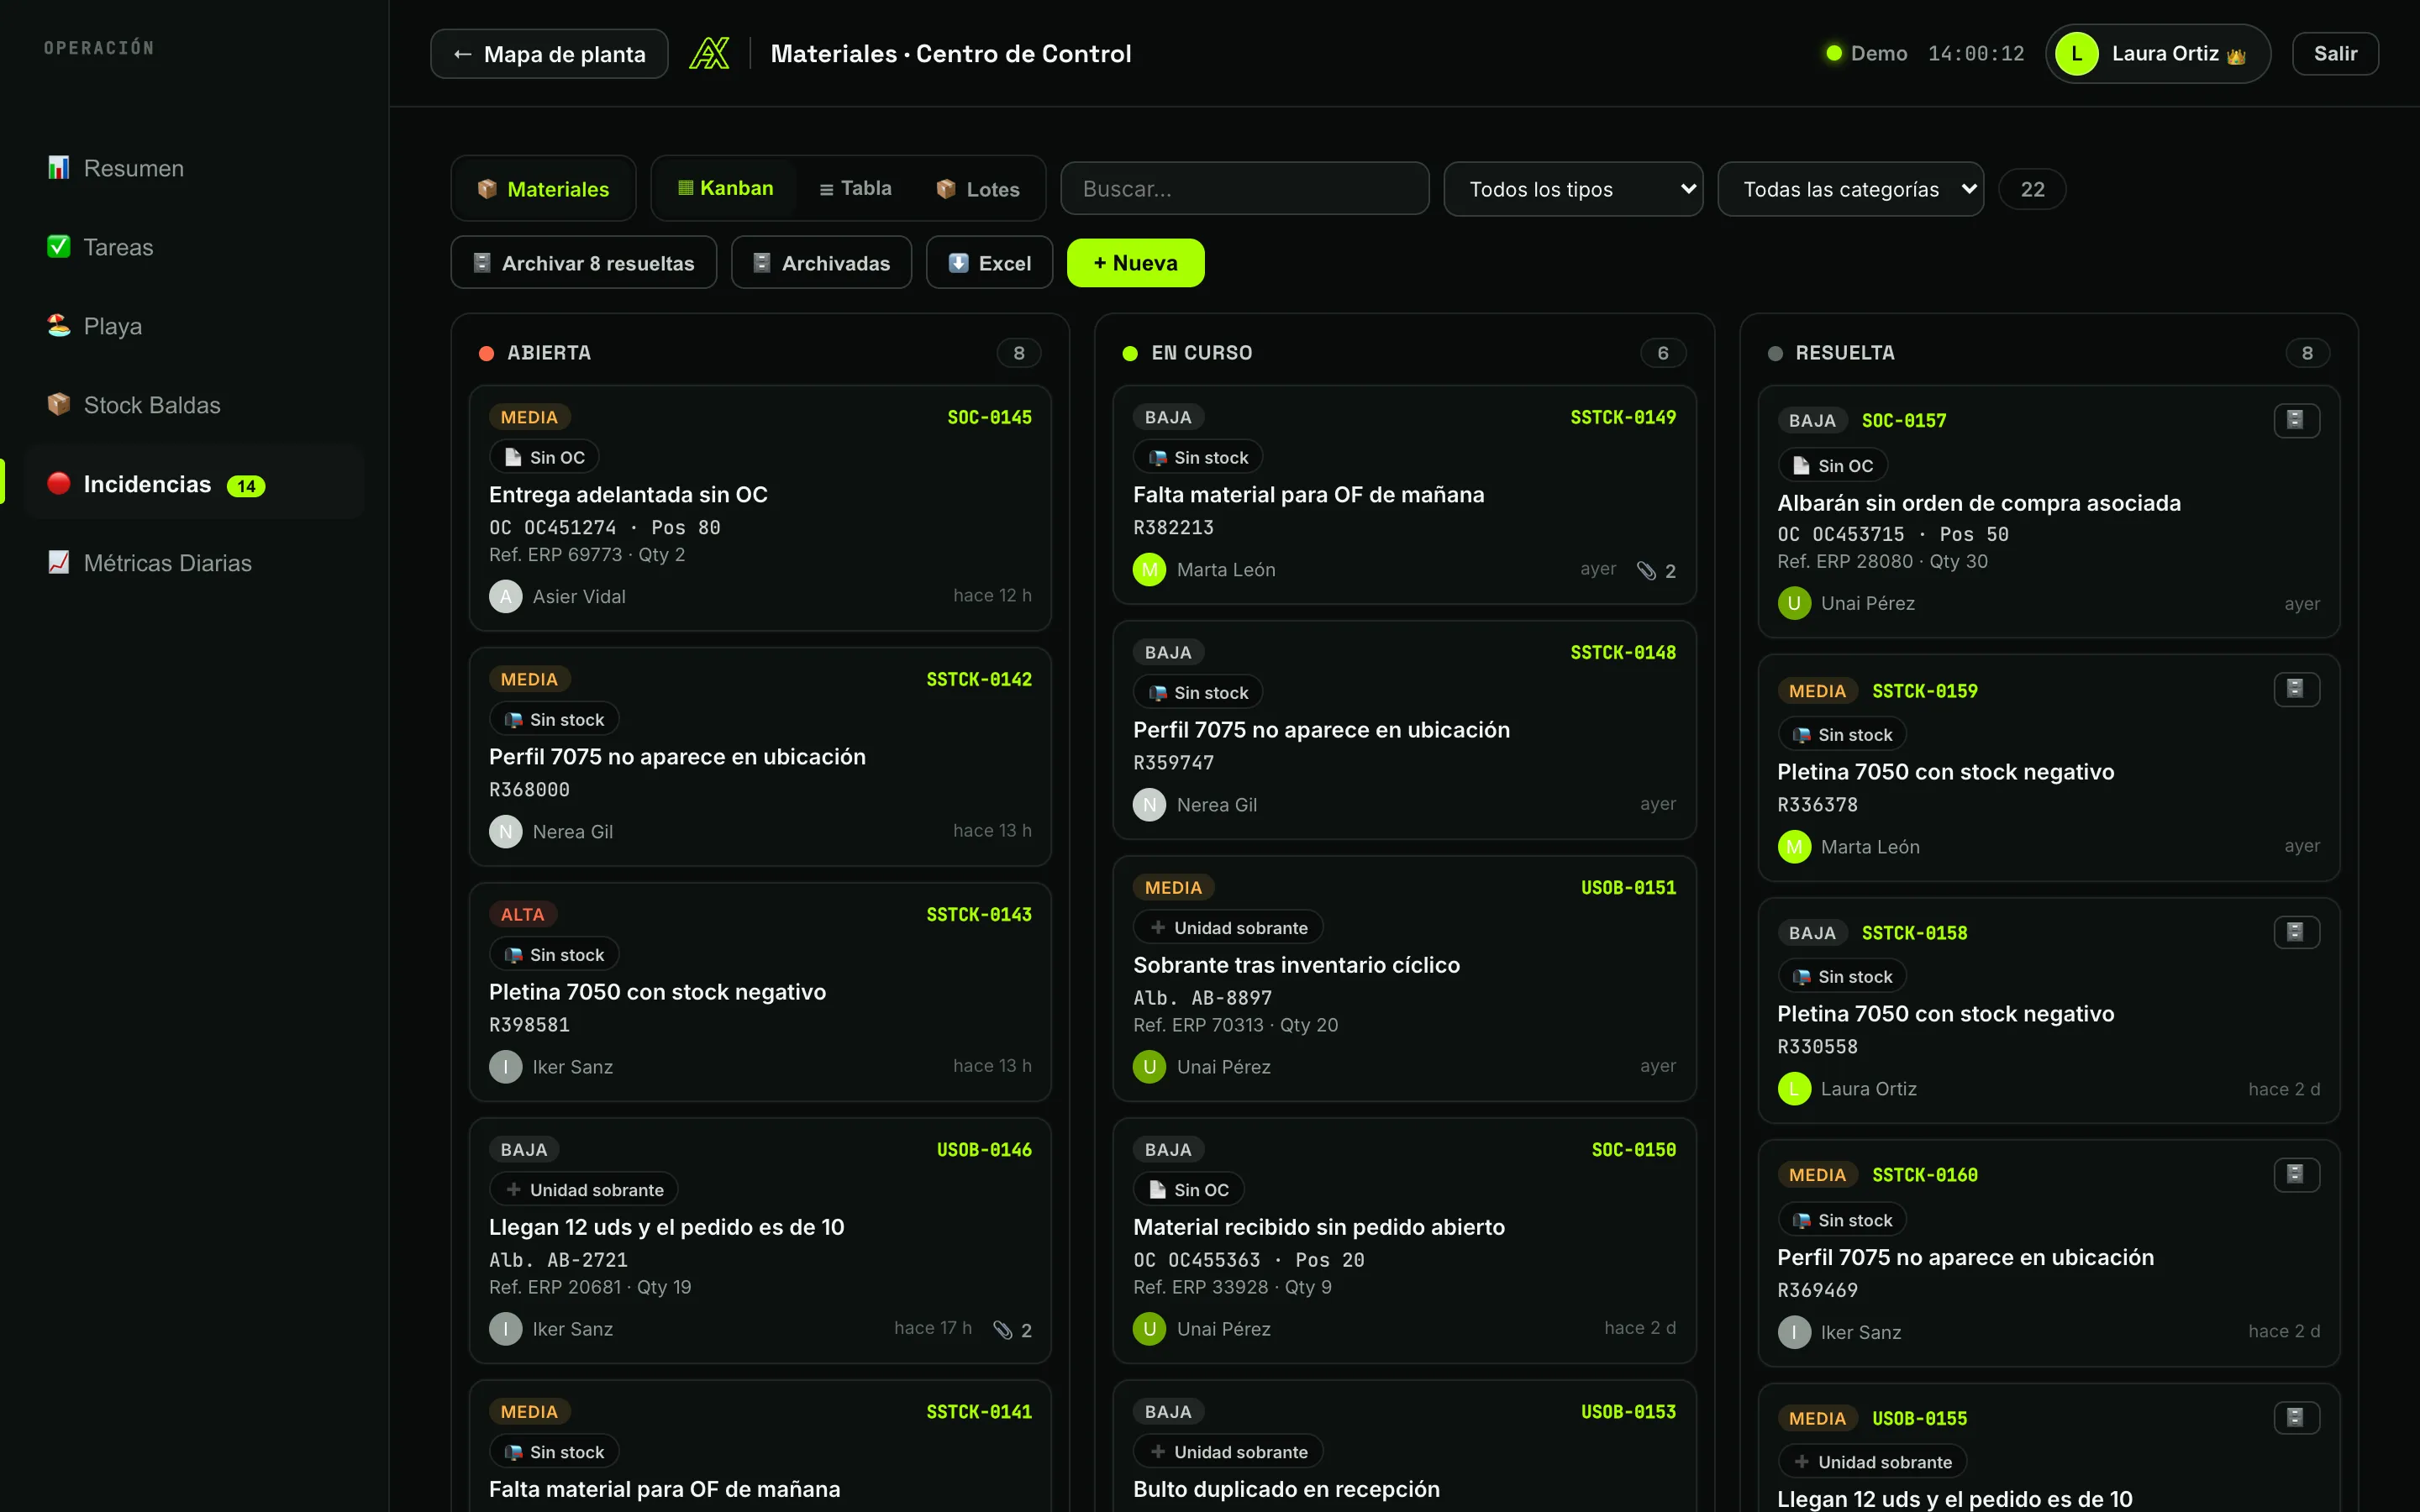
Task: Open card Albarán sin orden de compra asociada
Action: pos(2048,511)
